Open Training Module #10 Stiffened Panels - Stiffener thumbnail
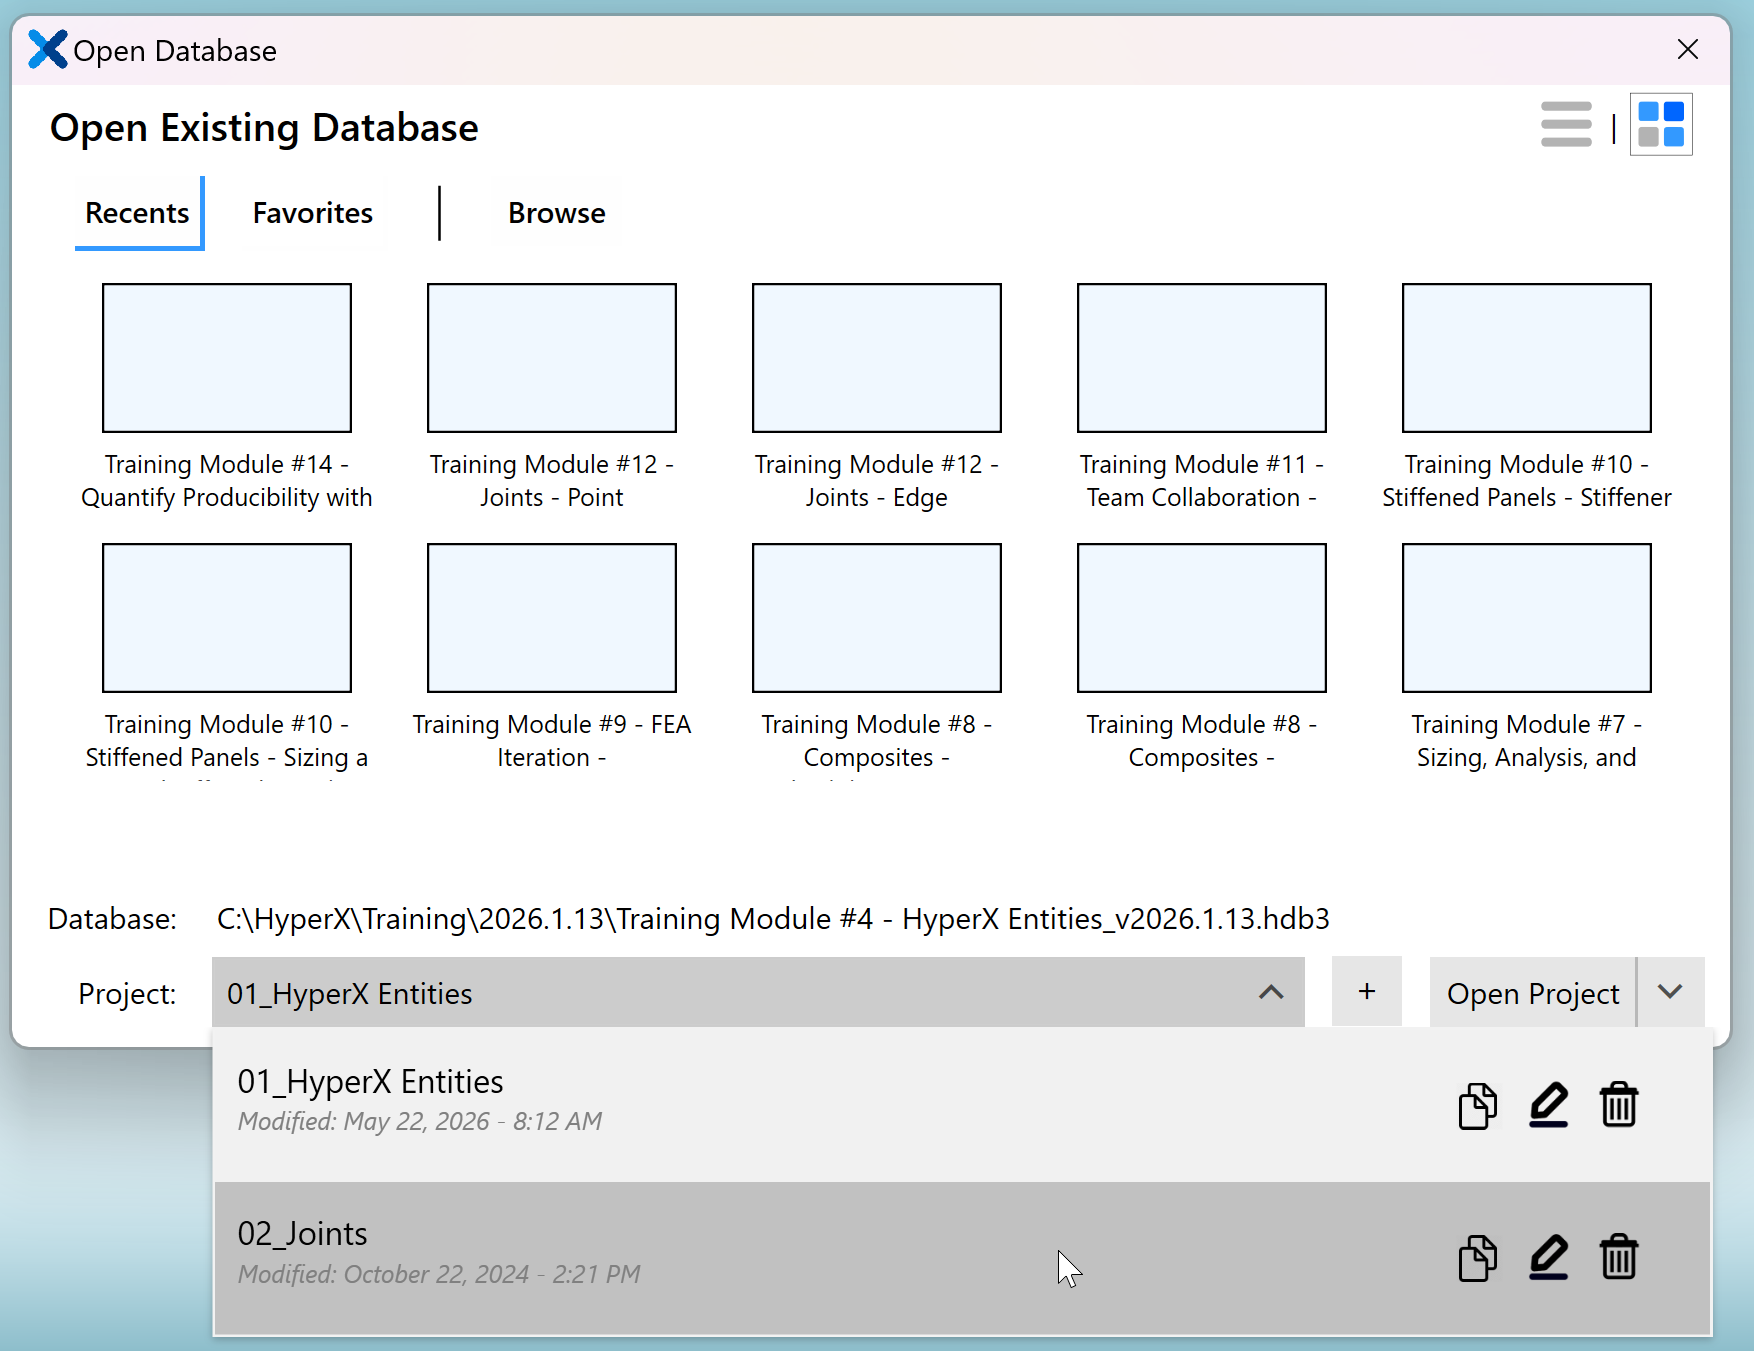This screenshot has width=1754, height=1351. pos(1527,358)
